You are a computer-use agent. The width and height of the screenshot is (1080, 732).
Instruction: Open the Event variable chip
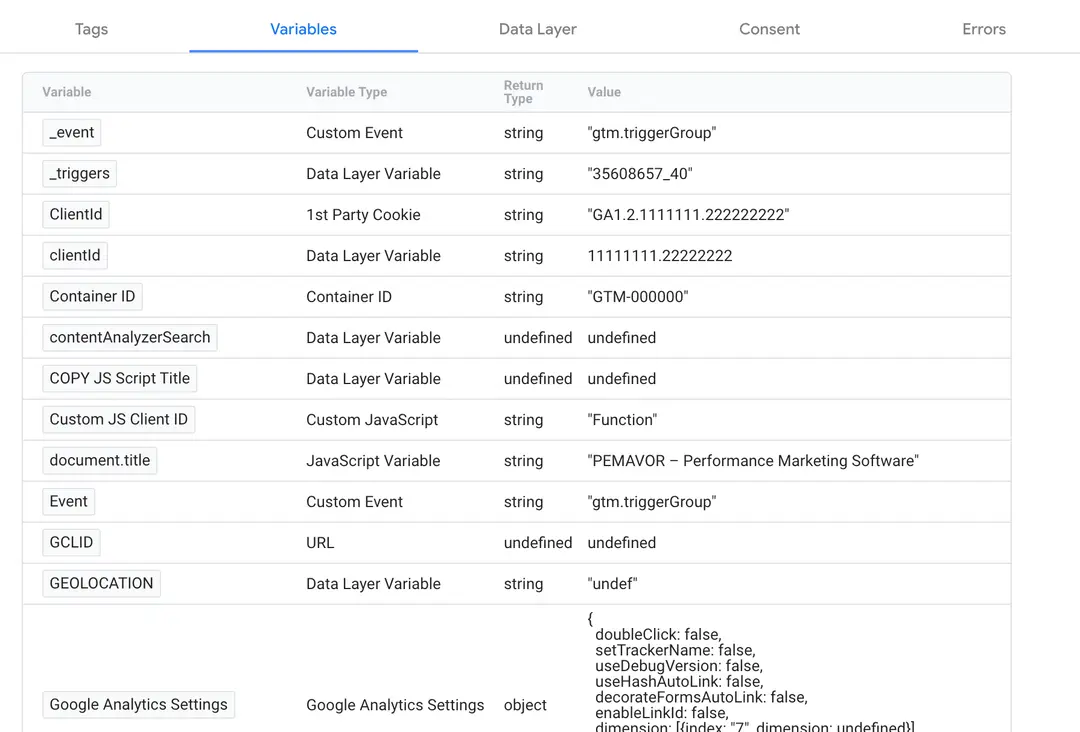pos(68,501)
